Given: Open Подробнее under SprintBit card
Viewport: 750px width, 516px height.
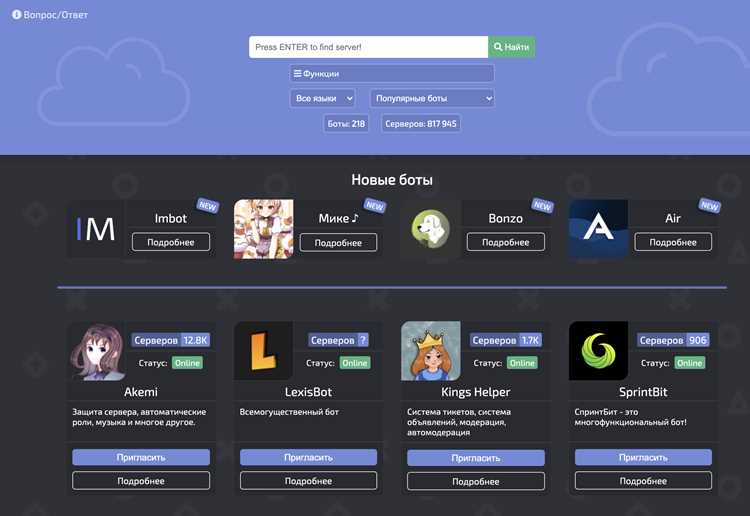Looking at the screenshot, I should (x=643, y=481).
